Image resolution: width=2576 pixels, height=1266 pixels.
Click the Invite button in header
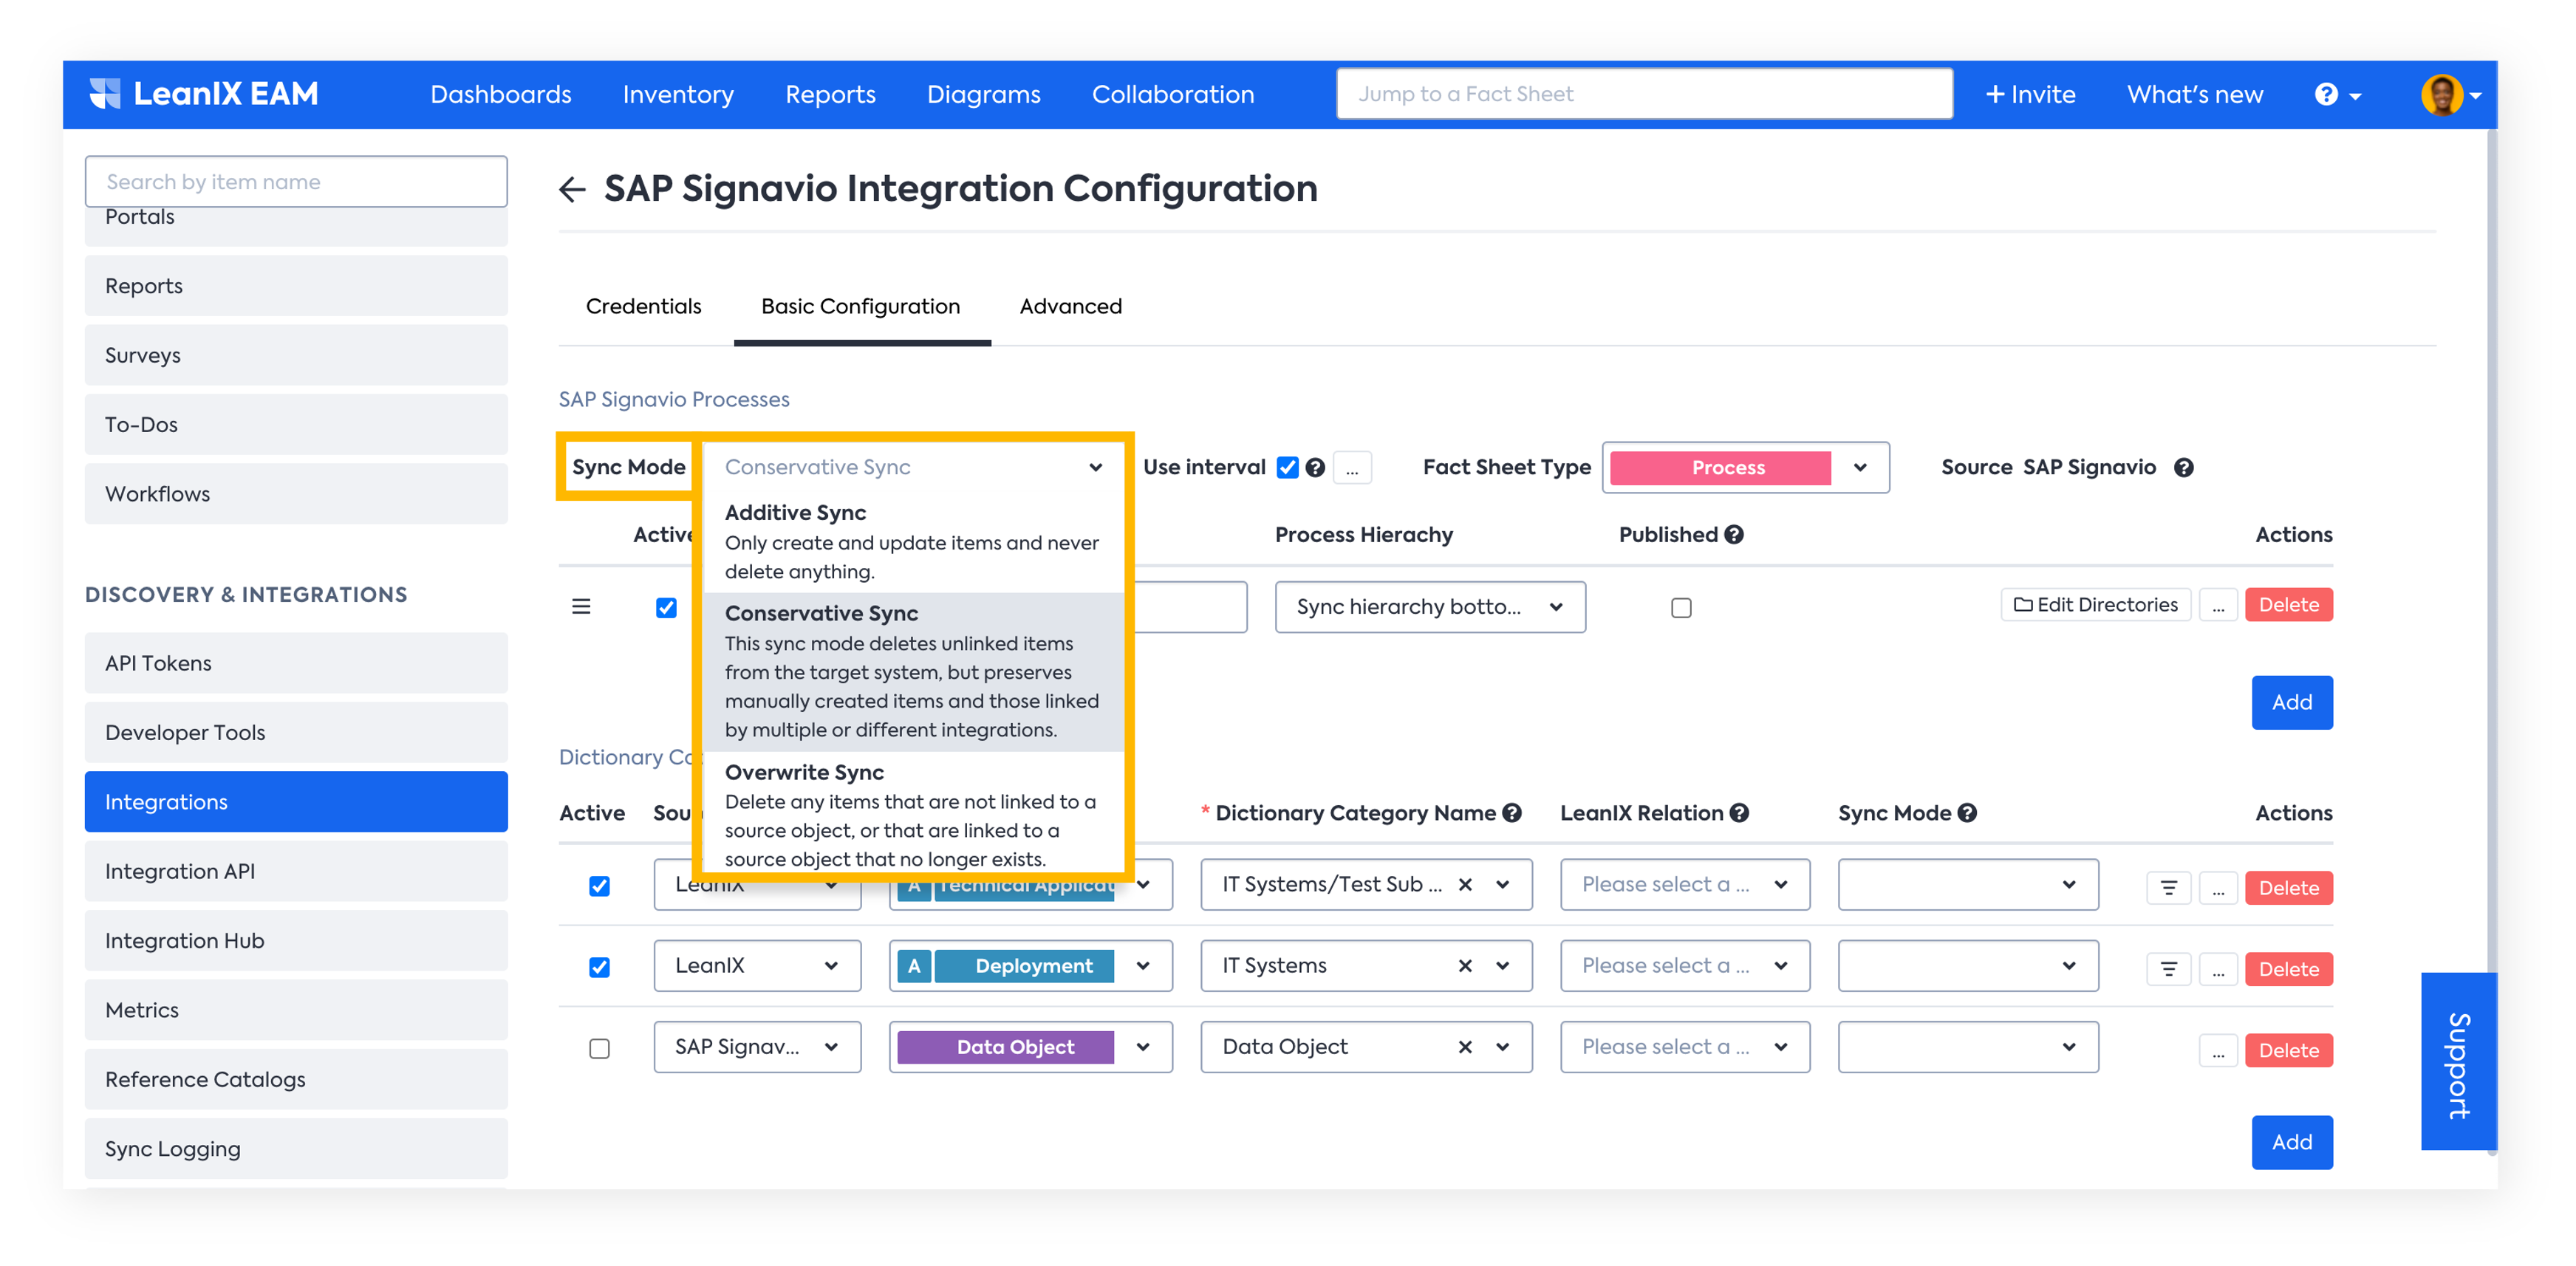tap(2030, 94)
